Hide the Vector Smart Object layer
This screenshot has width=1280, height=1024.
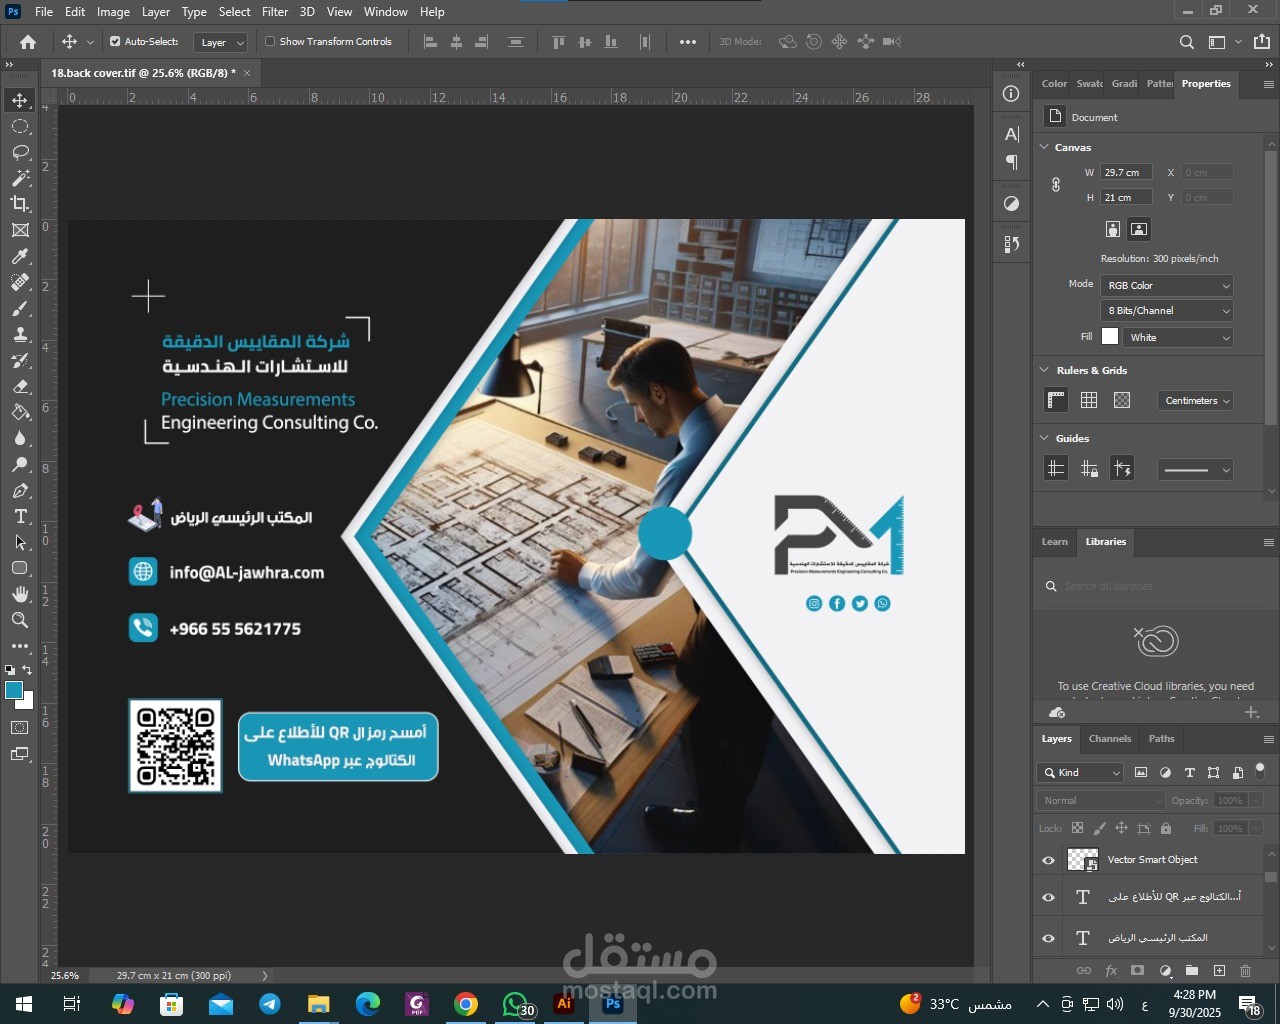[1048, 860]
